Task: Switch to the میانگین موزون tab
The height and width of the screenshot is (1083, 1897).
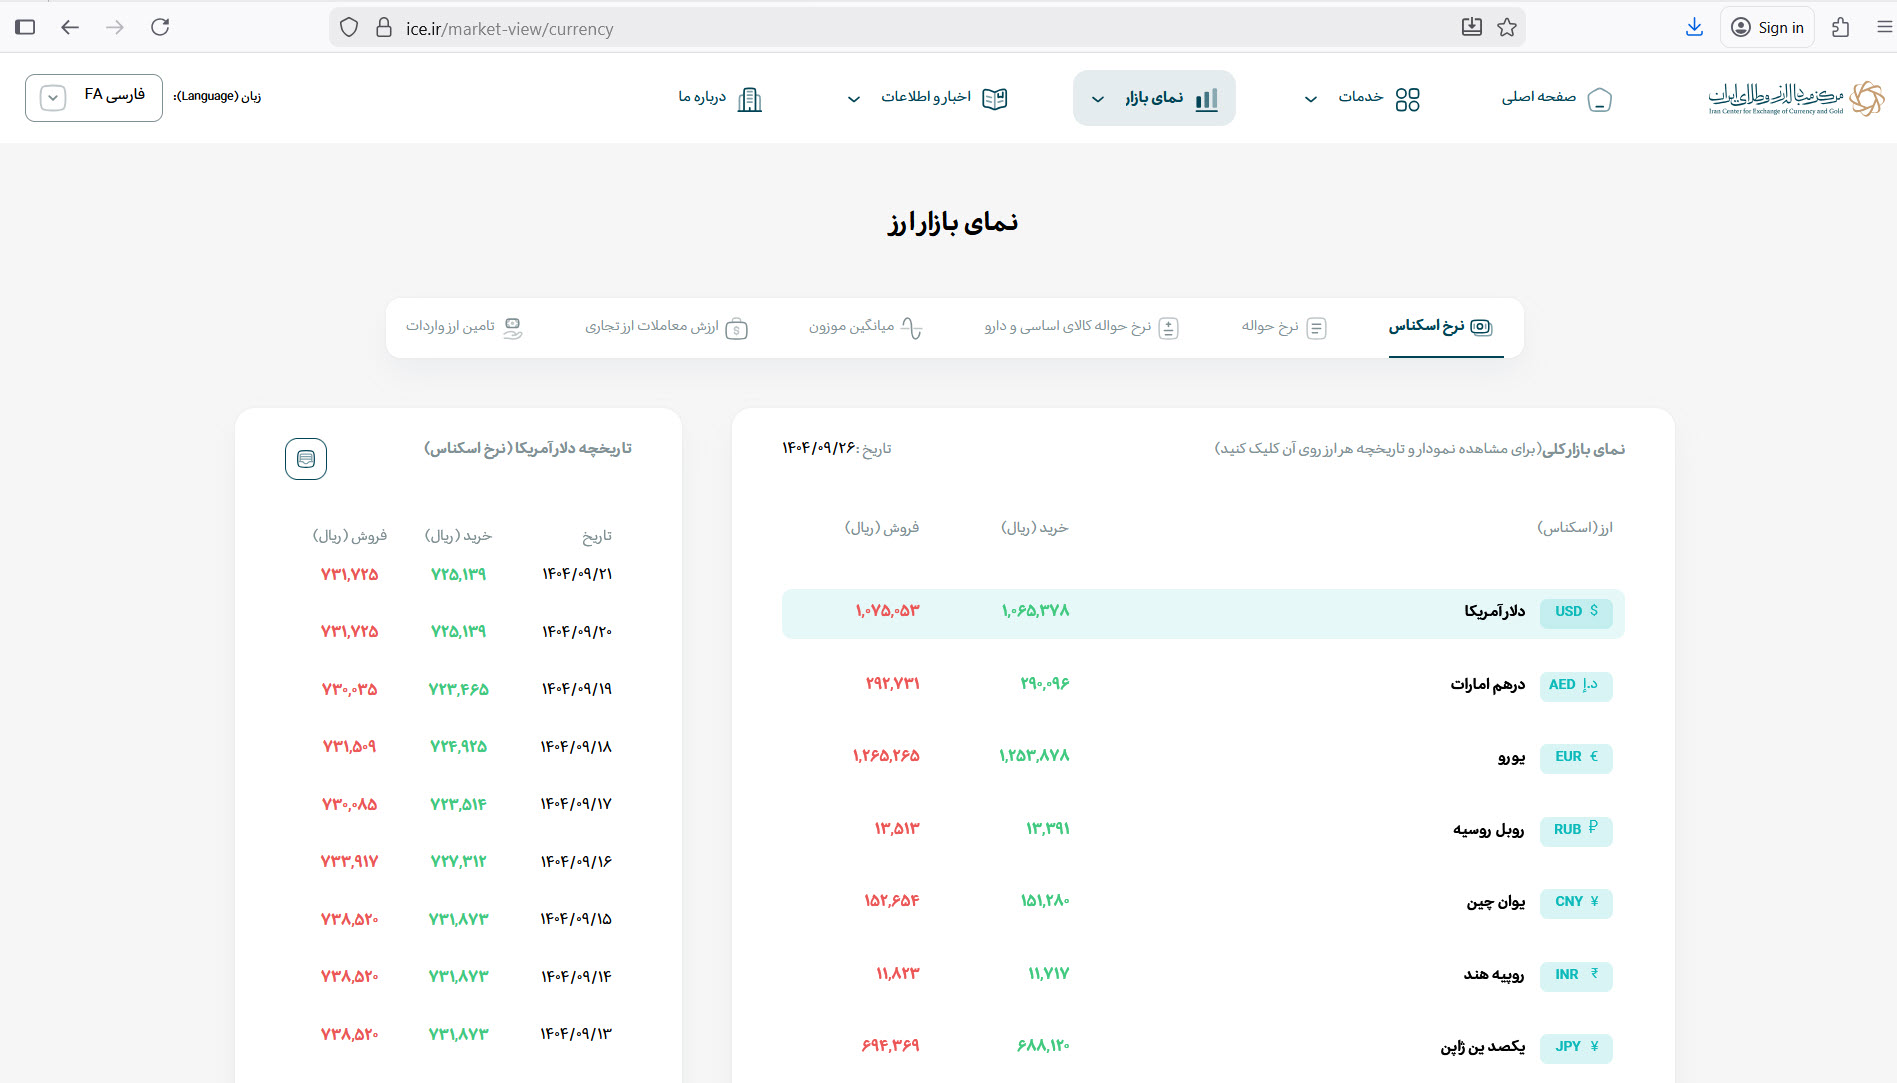Action: [865, 327]
